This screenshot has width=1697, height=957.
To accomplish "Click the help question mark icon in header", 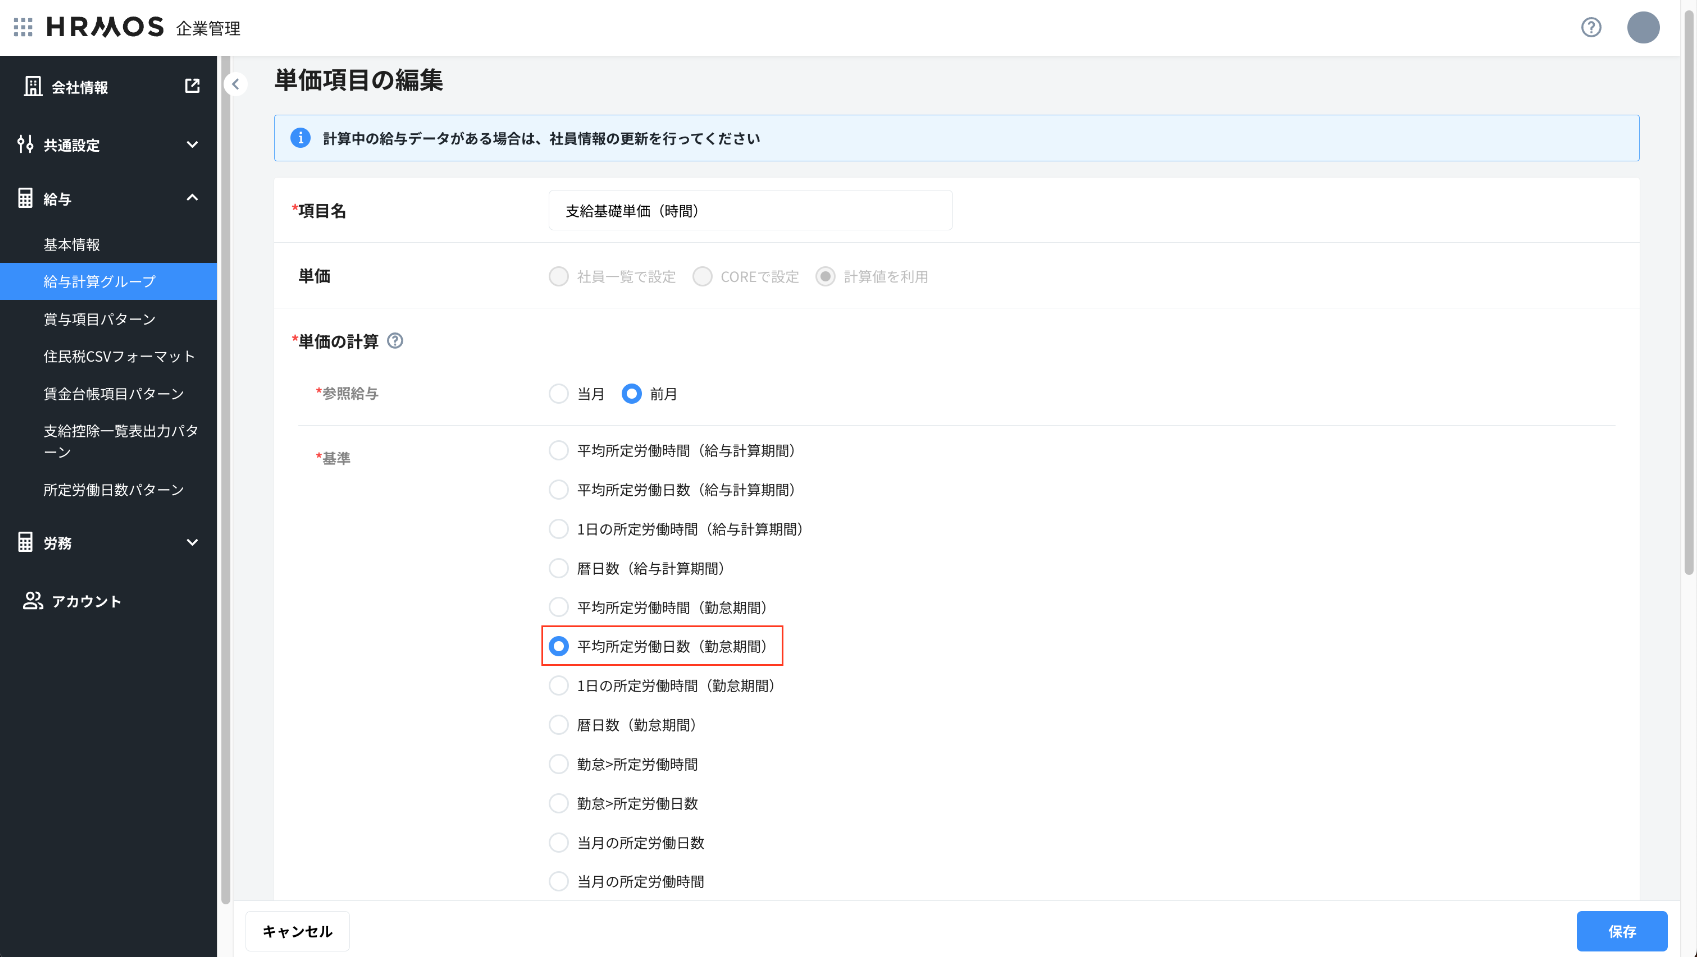I will pyautogui.click(x=1591, y=27).
